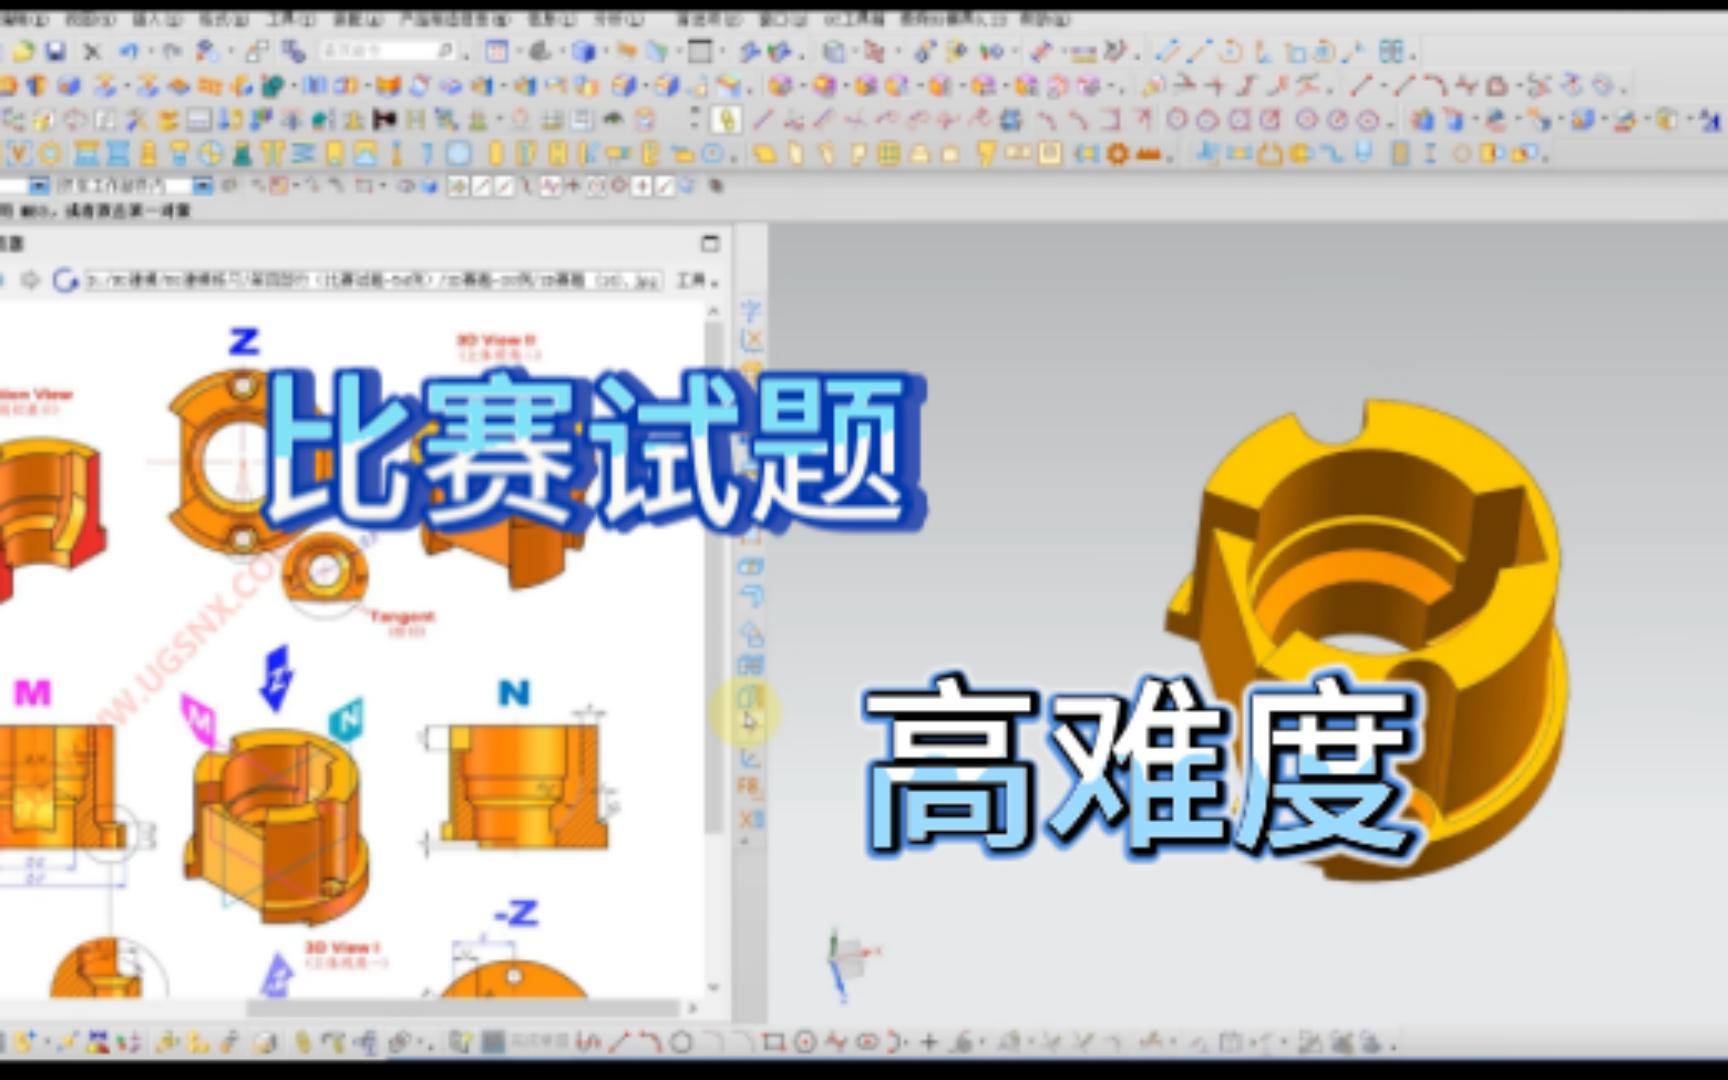Viewport: 1728px width, 1080px height.
Task: Click the file path address bar in the image viewer
Action: [370, 281]
